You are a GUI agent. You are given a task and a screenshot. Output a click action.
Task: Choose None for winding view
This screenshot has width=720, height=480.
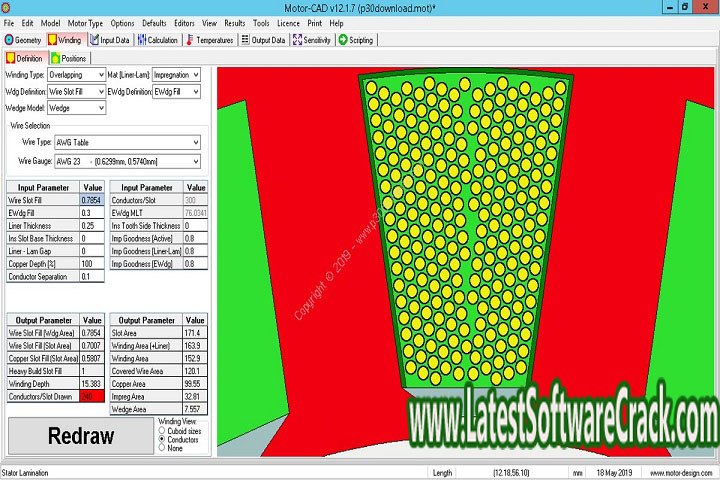162,447
